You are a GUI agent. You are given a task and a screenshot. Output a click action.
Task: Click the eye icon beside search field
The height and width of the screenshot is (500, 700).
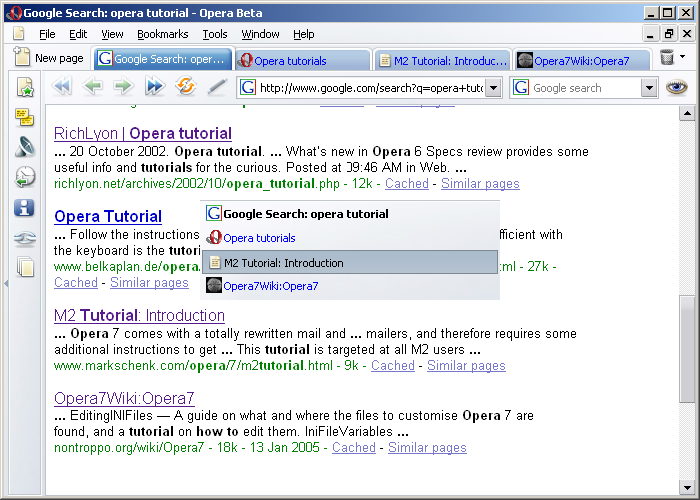click(x=678, y=87)
